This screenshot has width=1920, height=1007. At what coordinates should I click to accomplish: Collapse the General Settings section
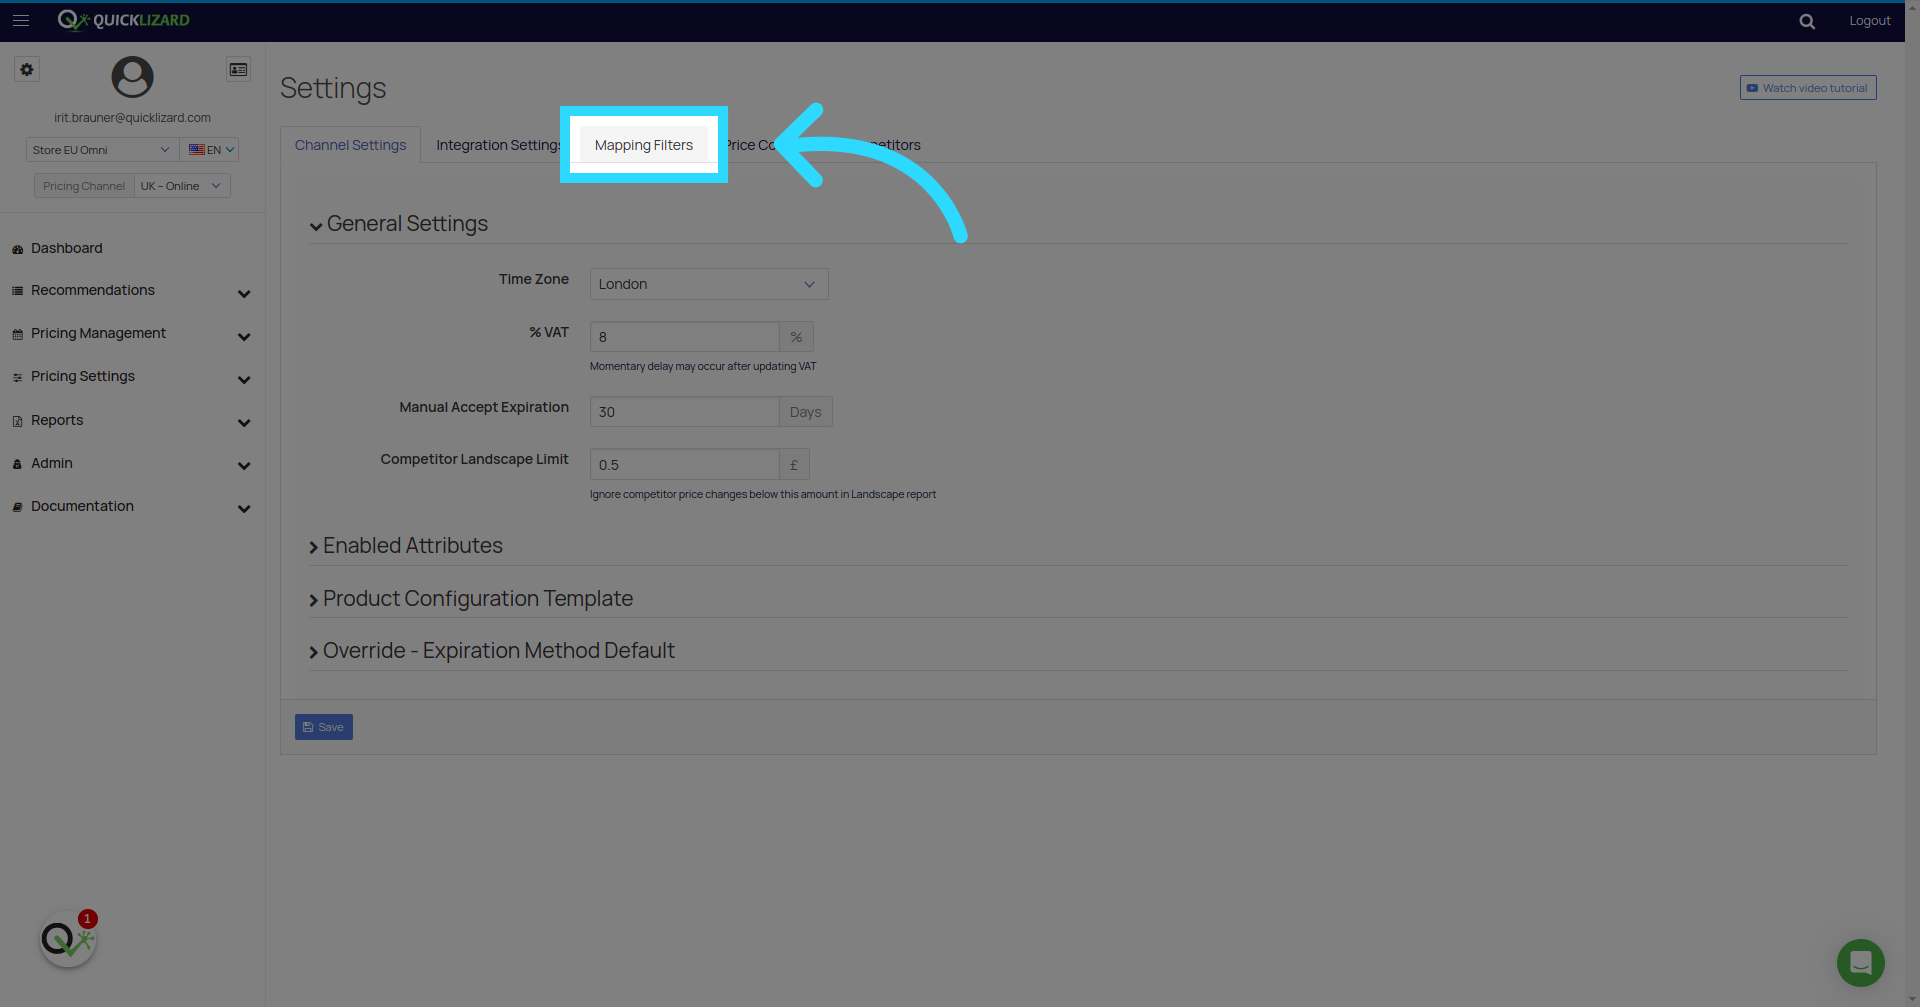click(398, 224)
